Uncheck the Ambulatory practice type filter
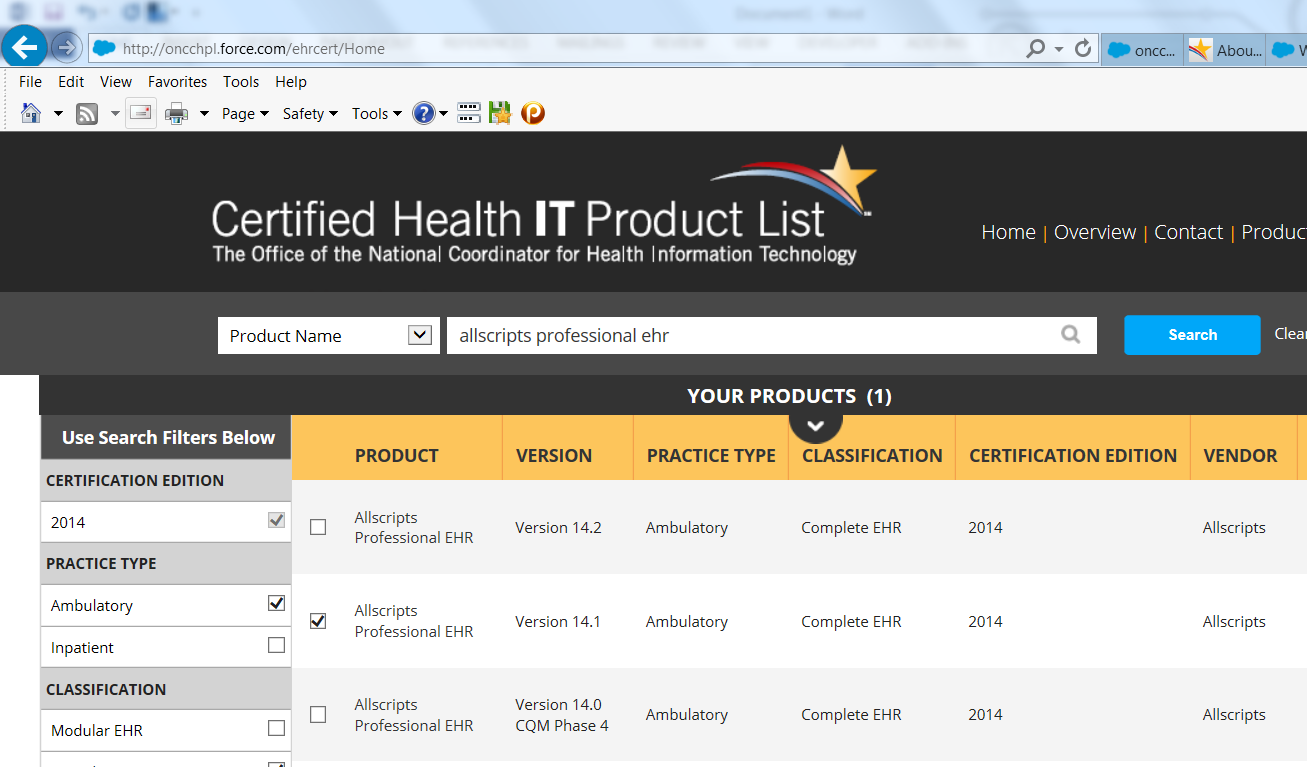The width and height of the screenshot is (1307, 767). tap(277, 603)
